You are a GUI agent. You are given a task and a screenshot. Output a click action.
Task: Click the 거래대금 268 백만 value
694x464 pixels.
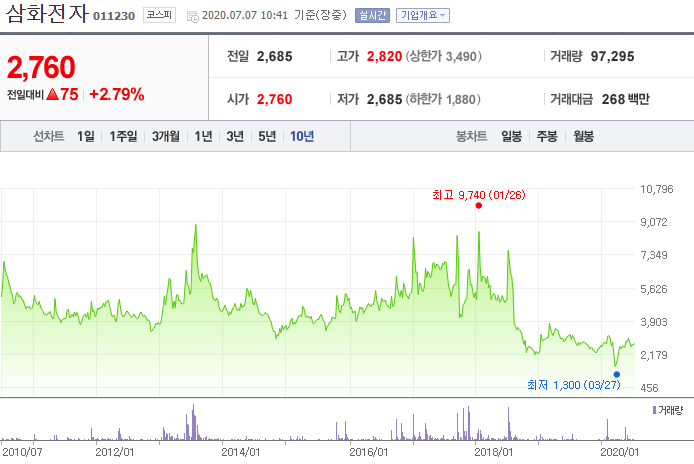[x=625, y=99]
